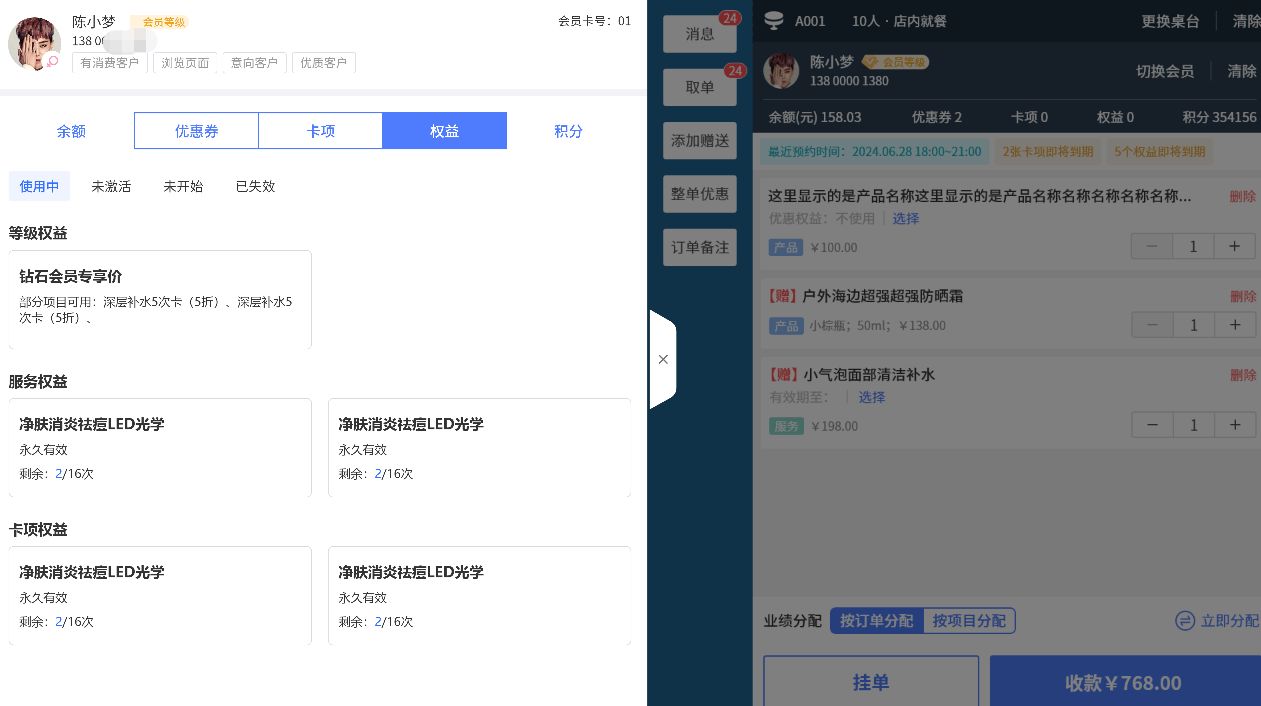Click the 取单 sidebar button
Viewport: 1261px width, 706px height.
coord(700,87)
